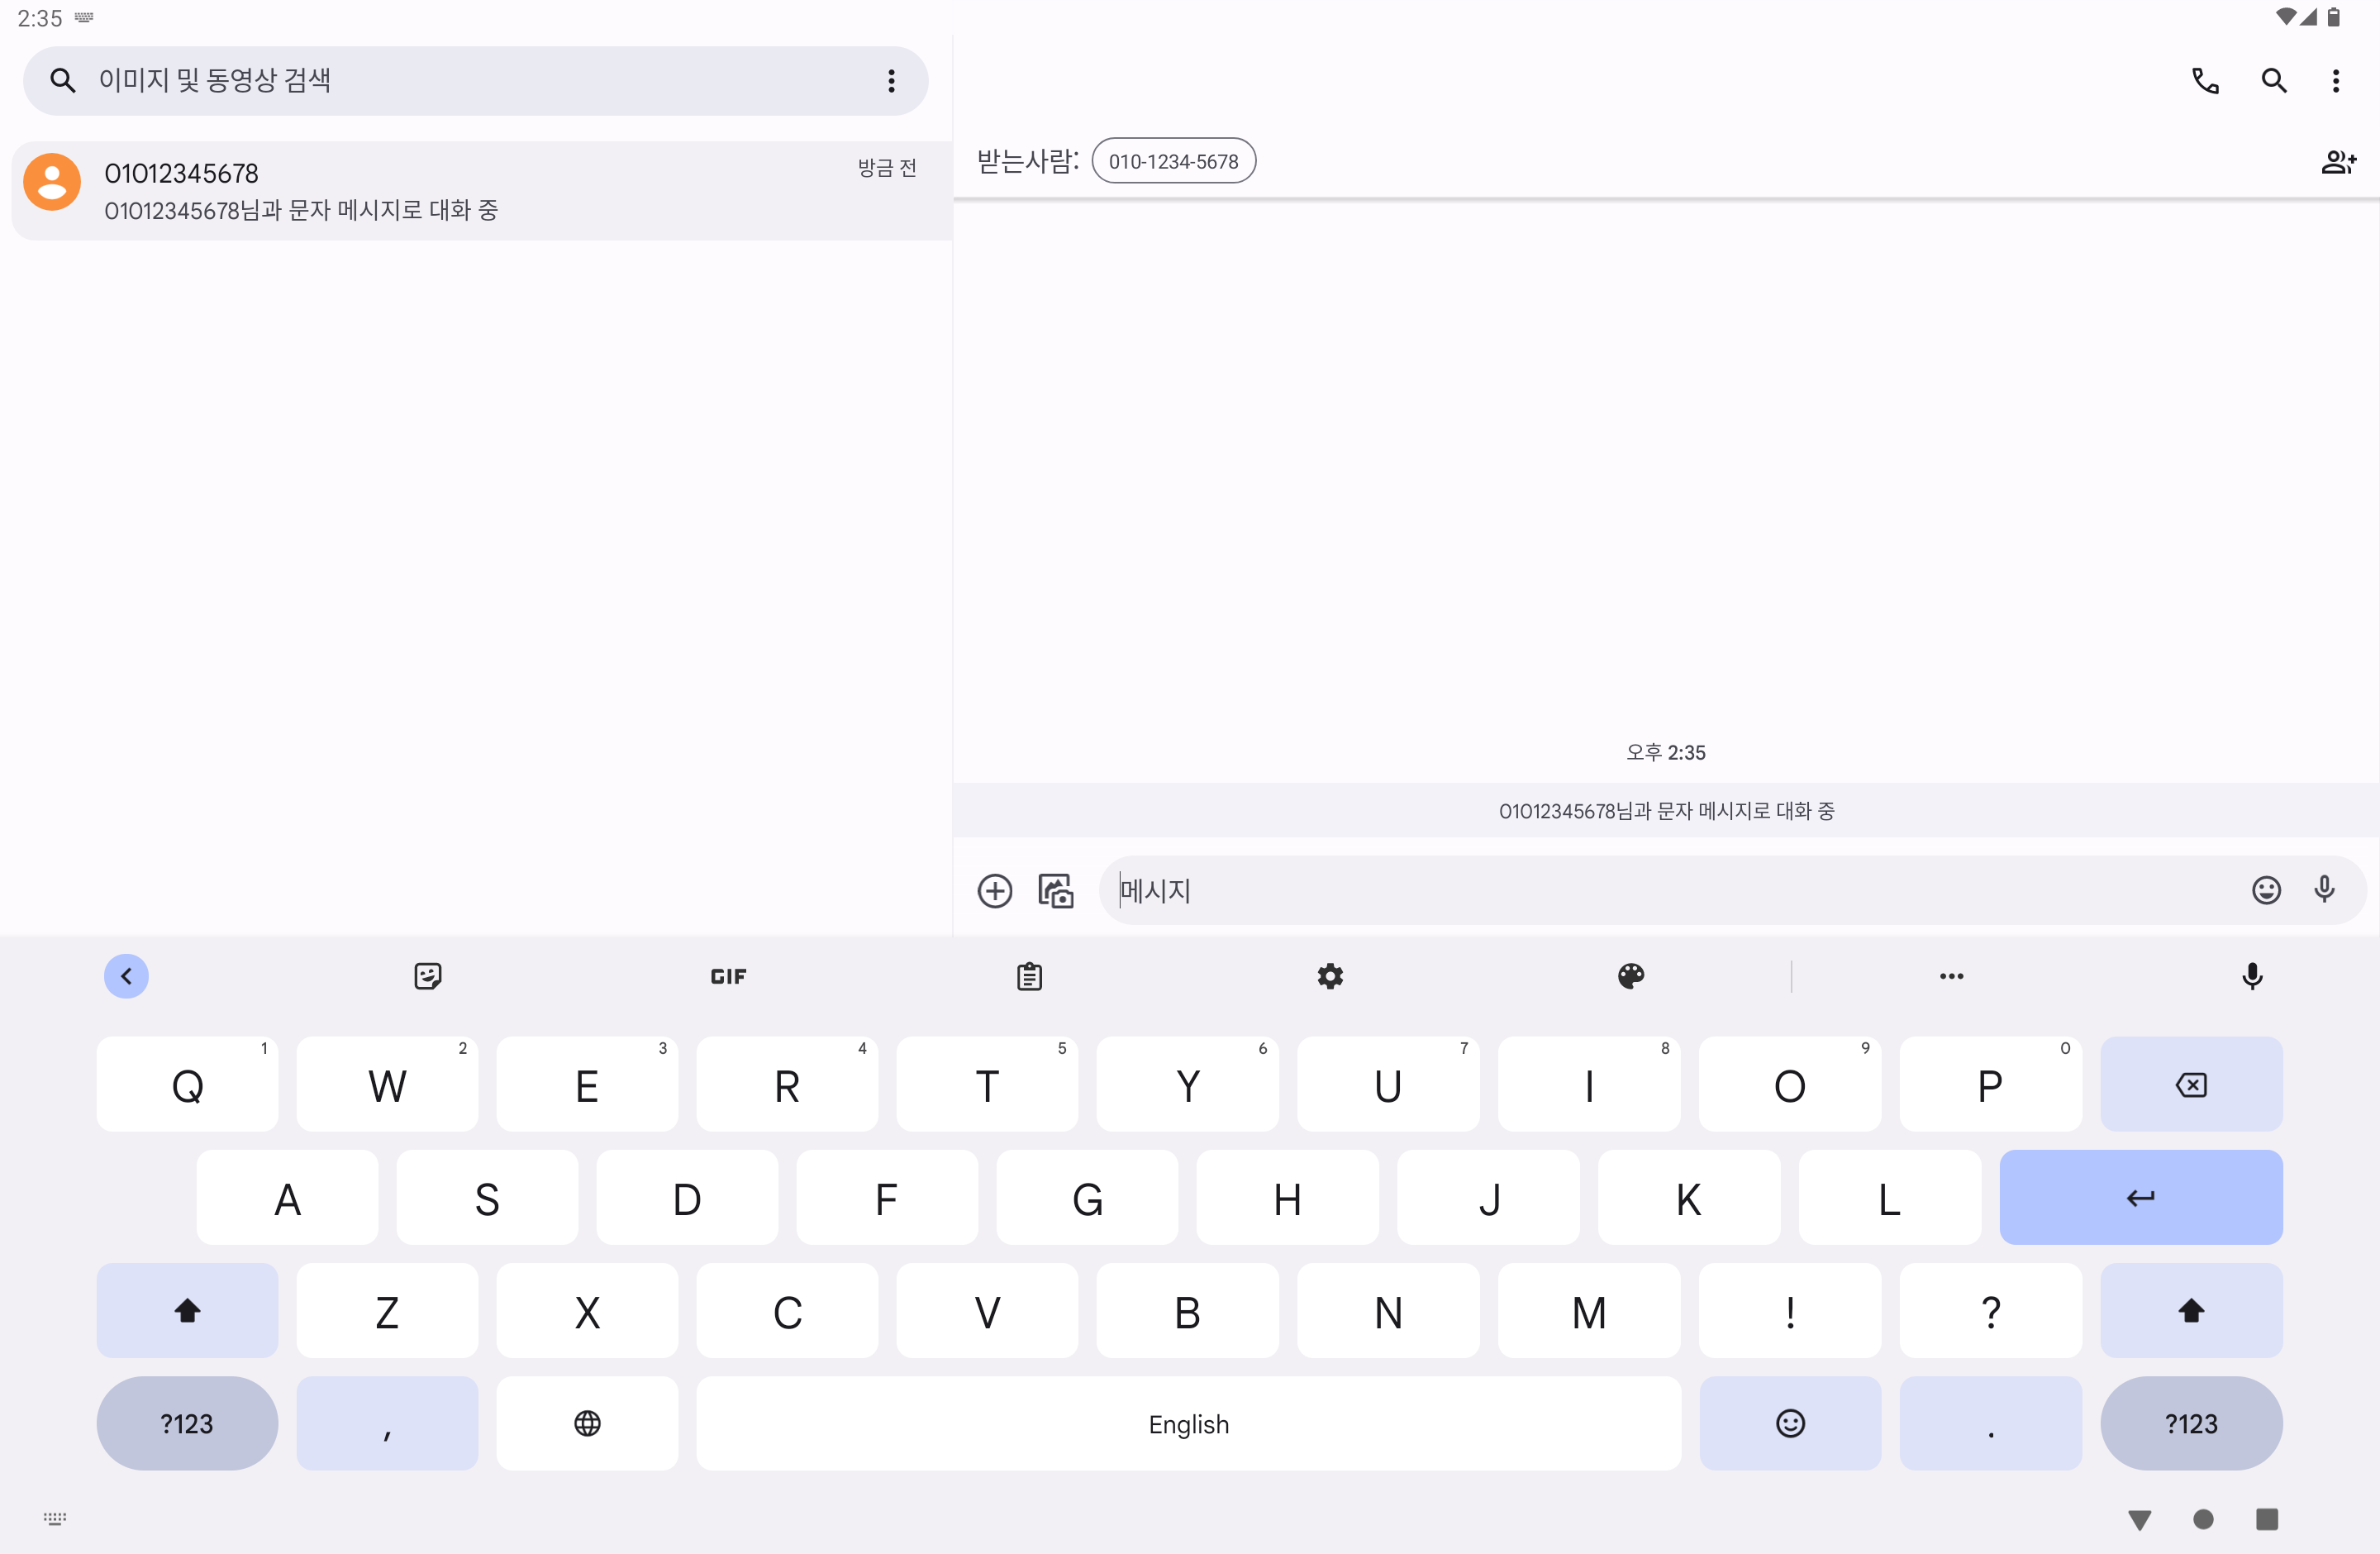Image resolution: width=2380 pixels, height=1554 pixels.
Task: Tap the comma key
Action: pyautogui.click(x=387, y=1423)
